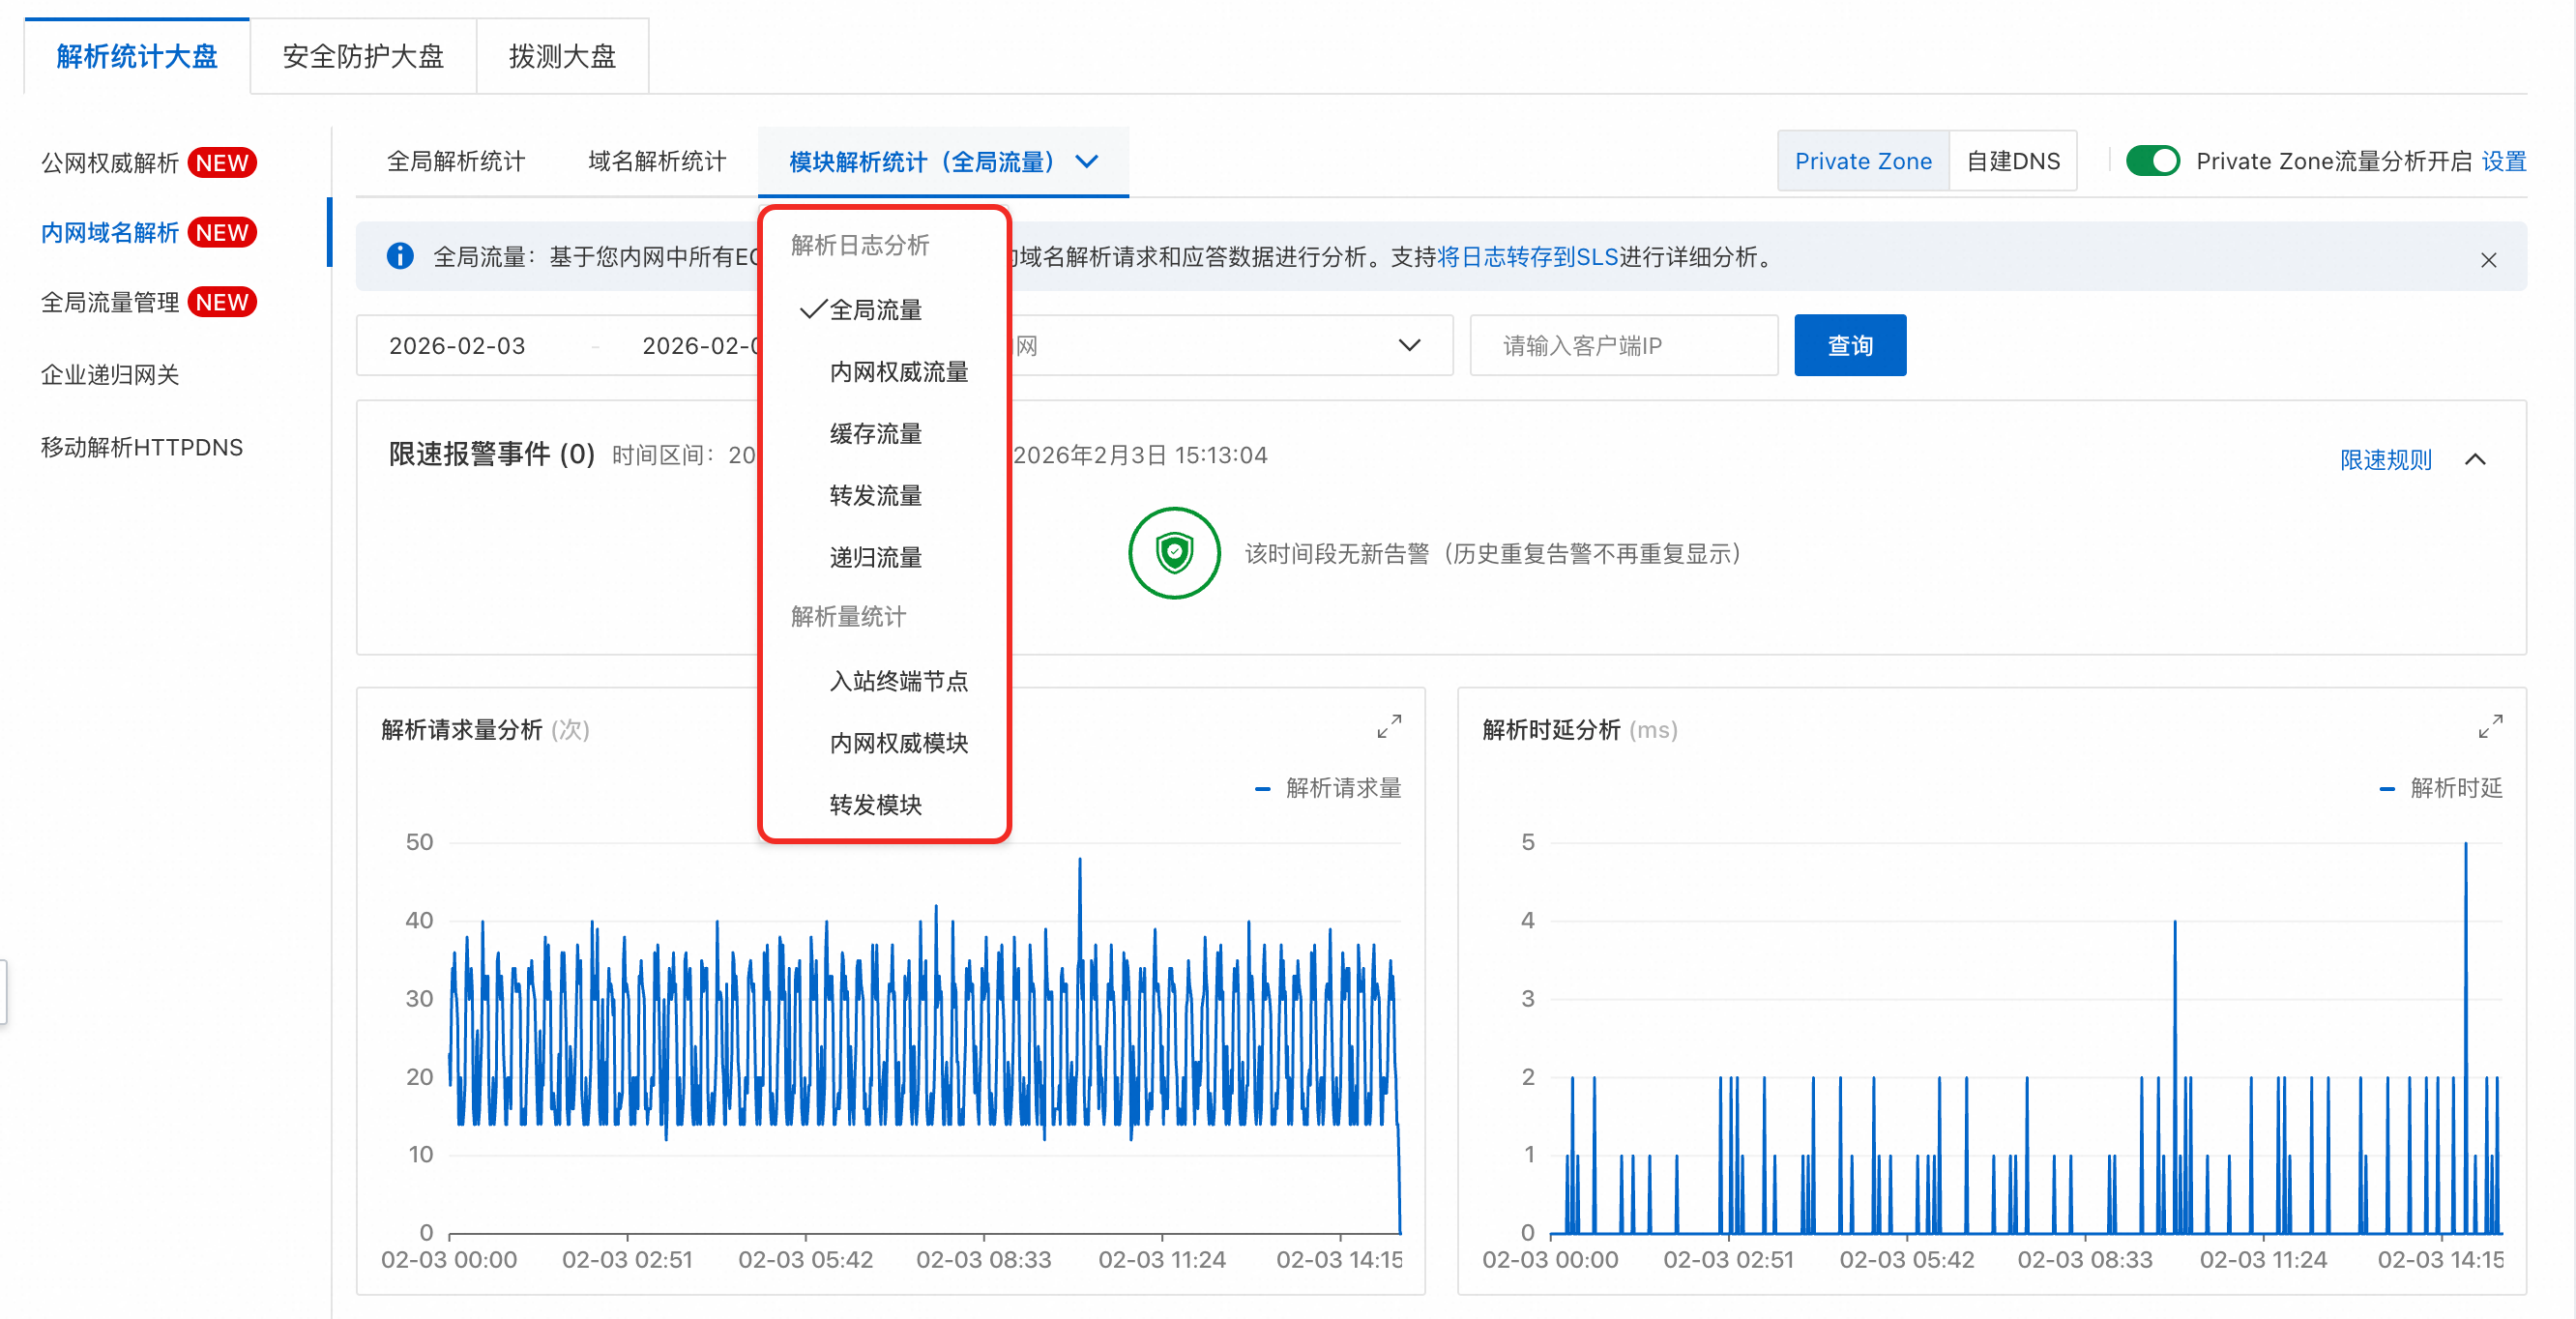Collapse the 限速报警事件 panel

2475,460
